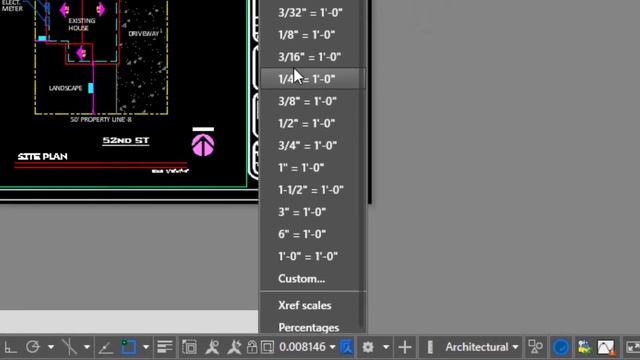Viewport: 640px width, 360px height.
Task: Toggle Lineweight display icon
Action: pyautogui.click(x=164, y=347)
